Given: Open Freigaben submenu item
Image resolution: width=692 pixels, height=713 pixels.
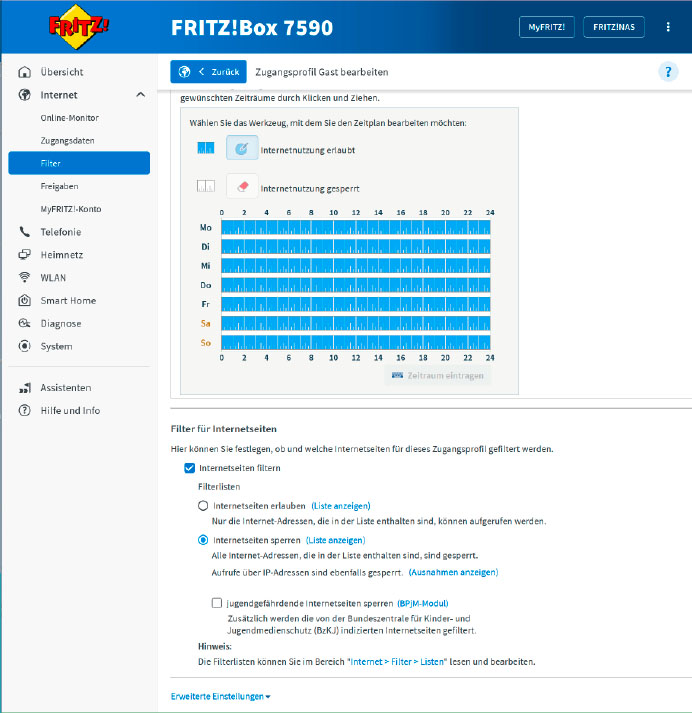Looking at the screenshot, I should 59,186.
